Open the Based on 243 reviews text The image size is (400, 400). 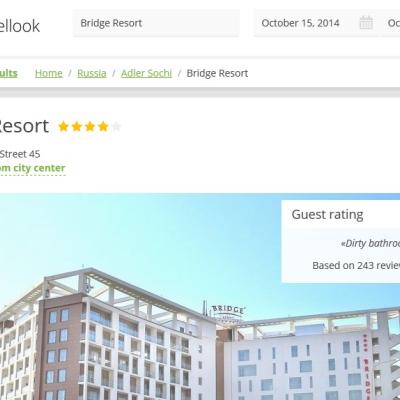pos(356,265)
